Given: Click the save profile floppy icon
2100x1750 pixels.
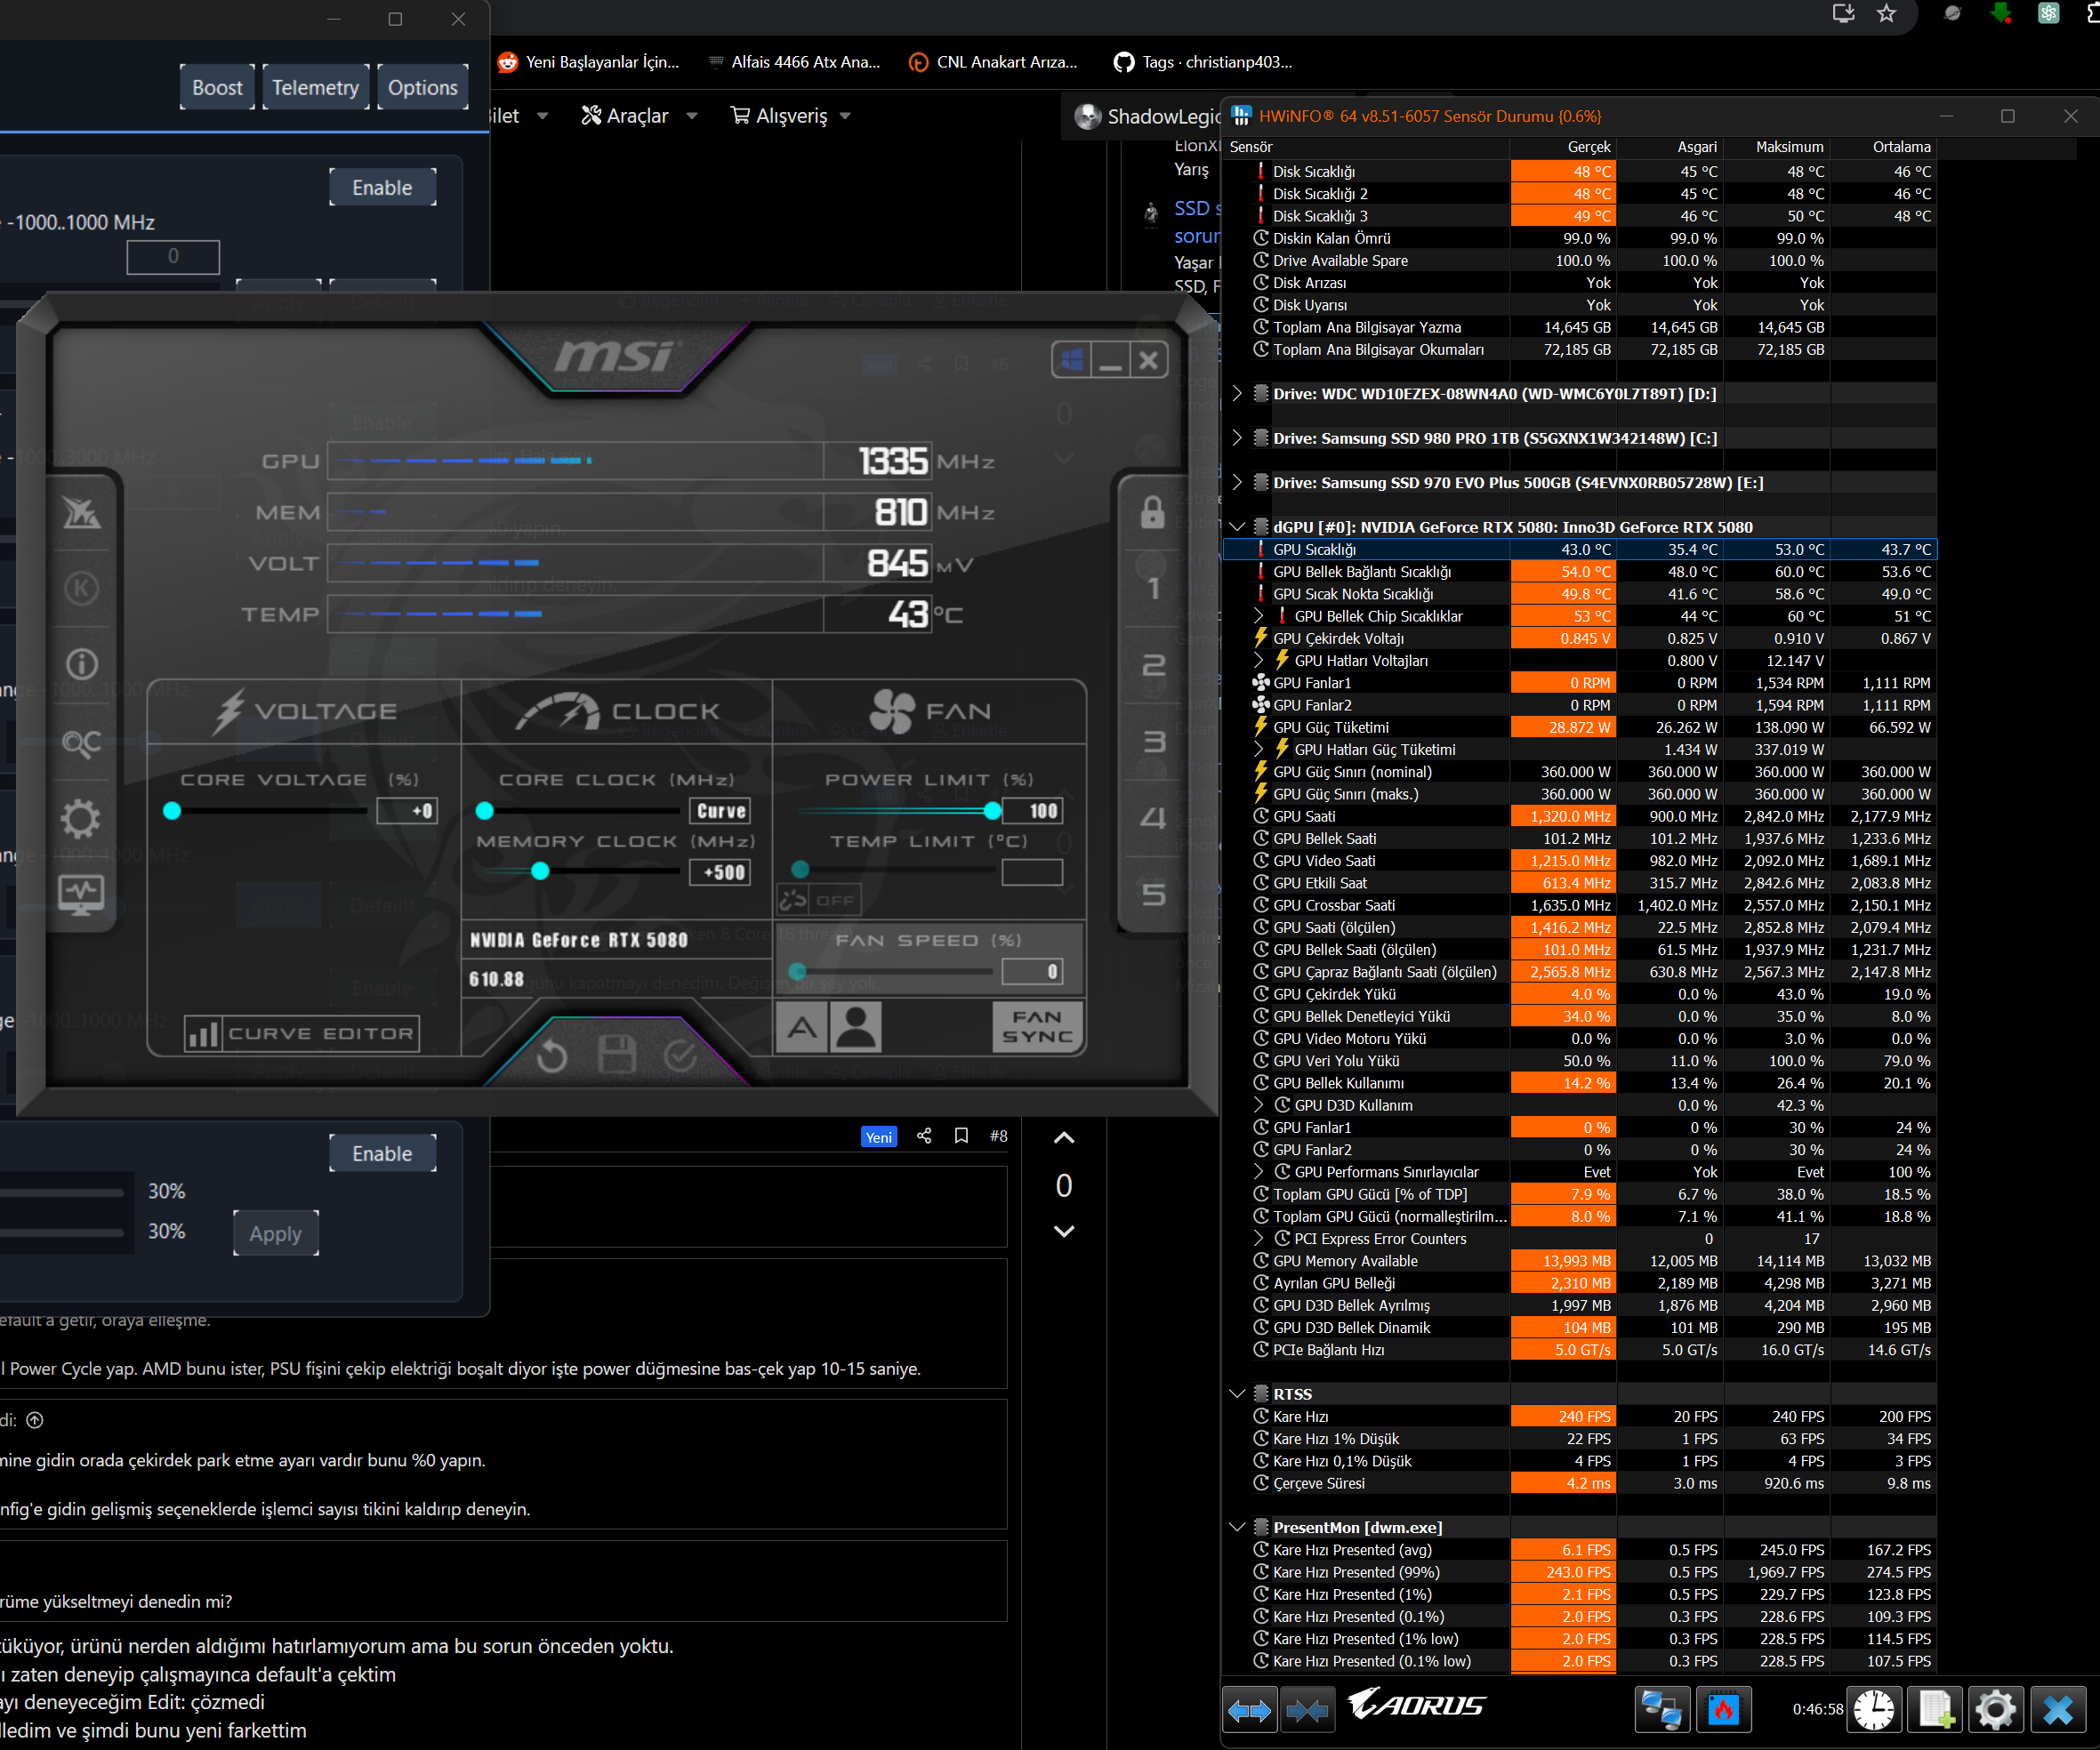Looking at the screenshot, I should click(616, 1055).
